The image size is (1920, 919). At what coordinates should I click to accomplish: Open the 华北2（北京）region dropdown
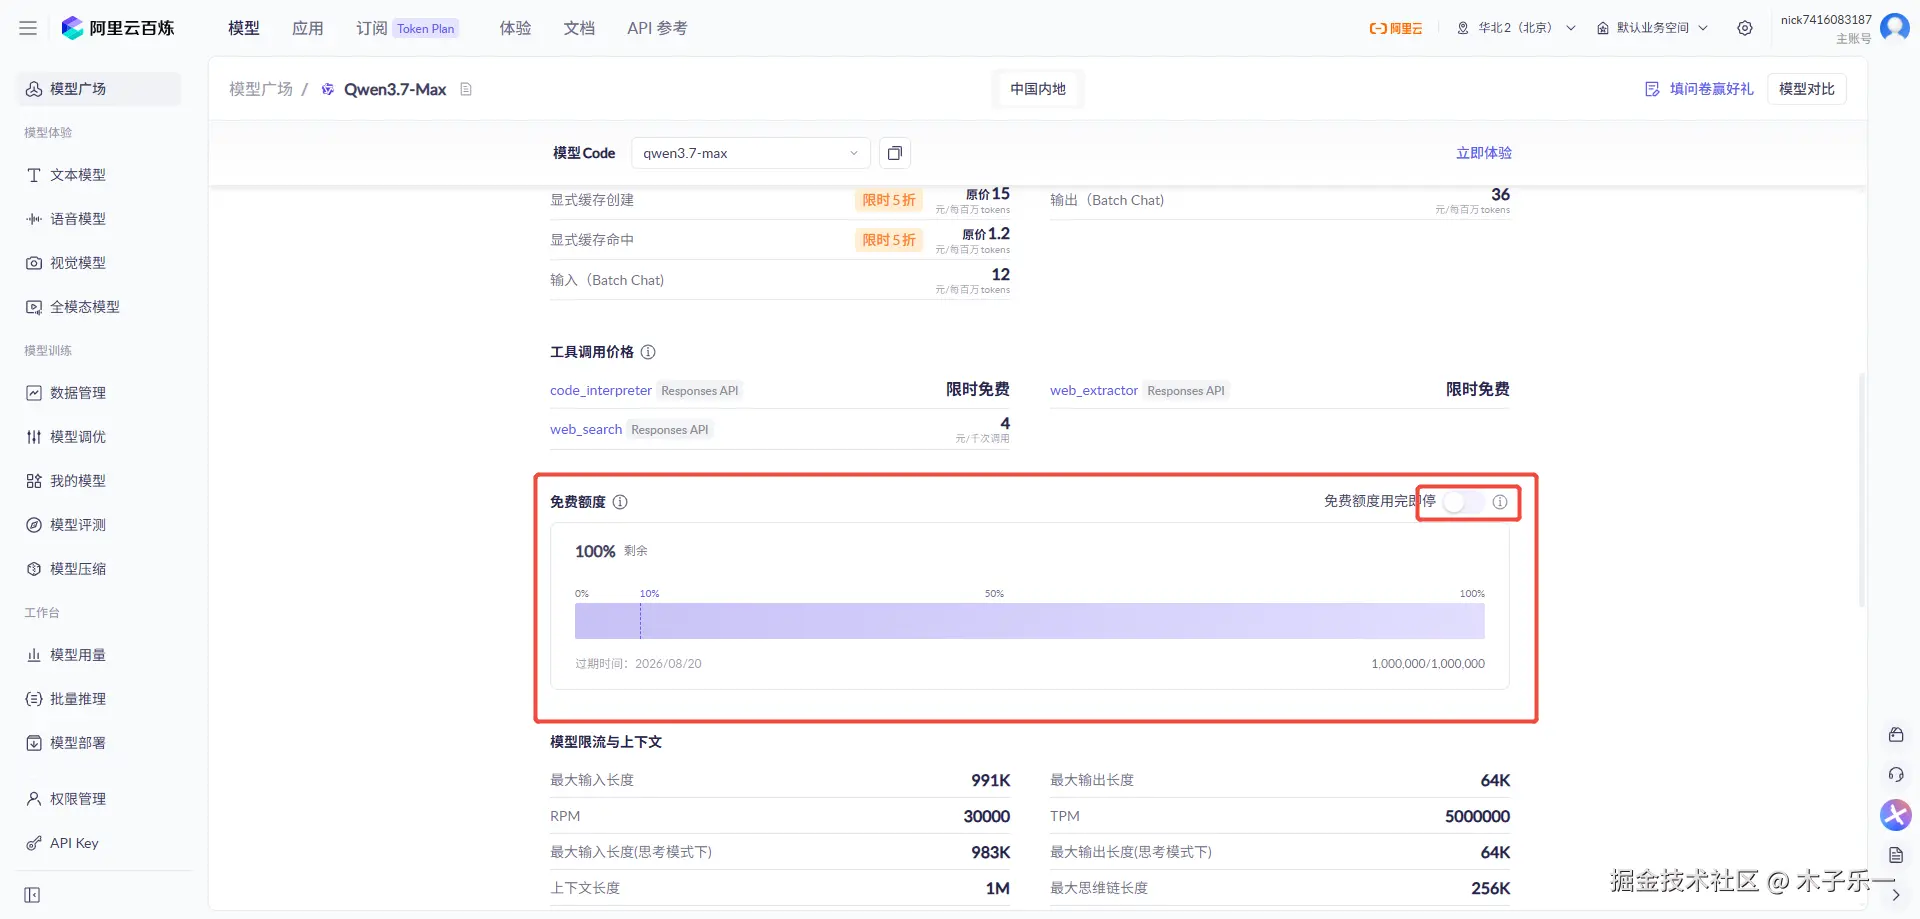pyautogui.click(x=1516, y=28)
